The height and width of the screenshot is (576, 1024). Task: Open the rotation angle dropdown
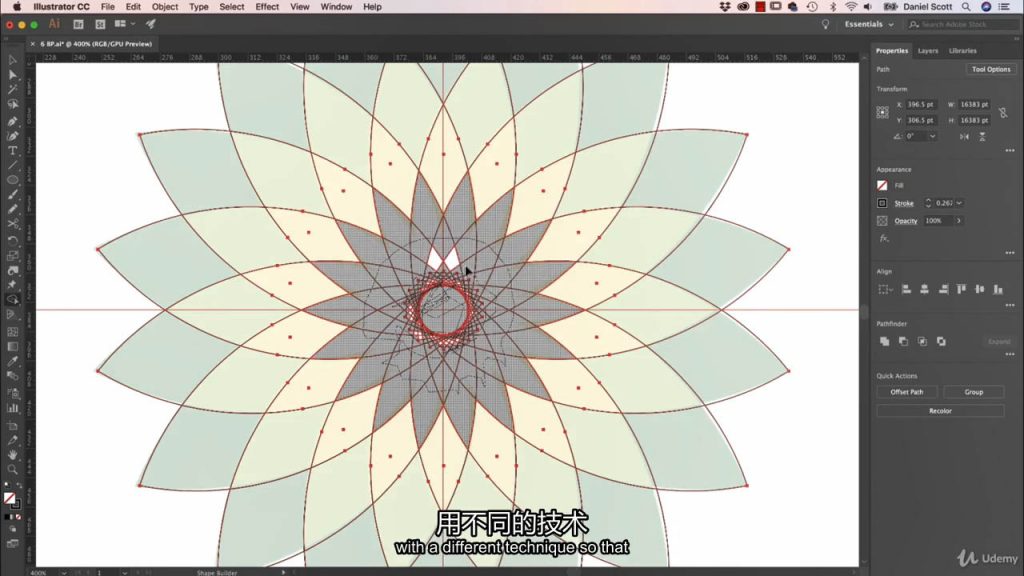click(x=933, y=136)
